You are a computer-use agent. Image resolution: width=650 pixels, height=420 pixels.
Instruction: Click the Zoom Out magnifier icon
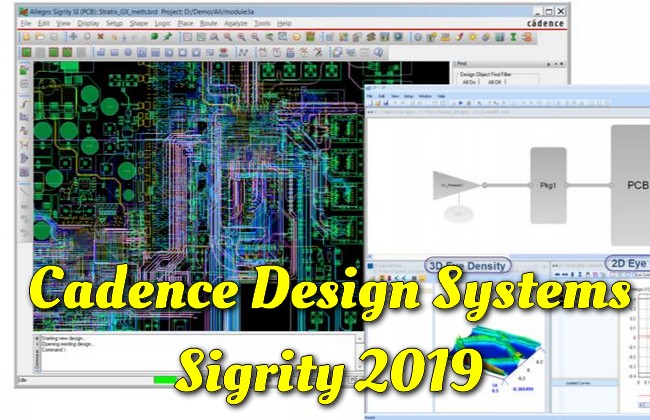(255, 37)
